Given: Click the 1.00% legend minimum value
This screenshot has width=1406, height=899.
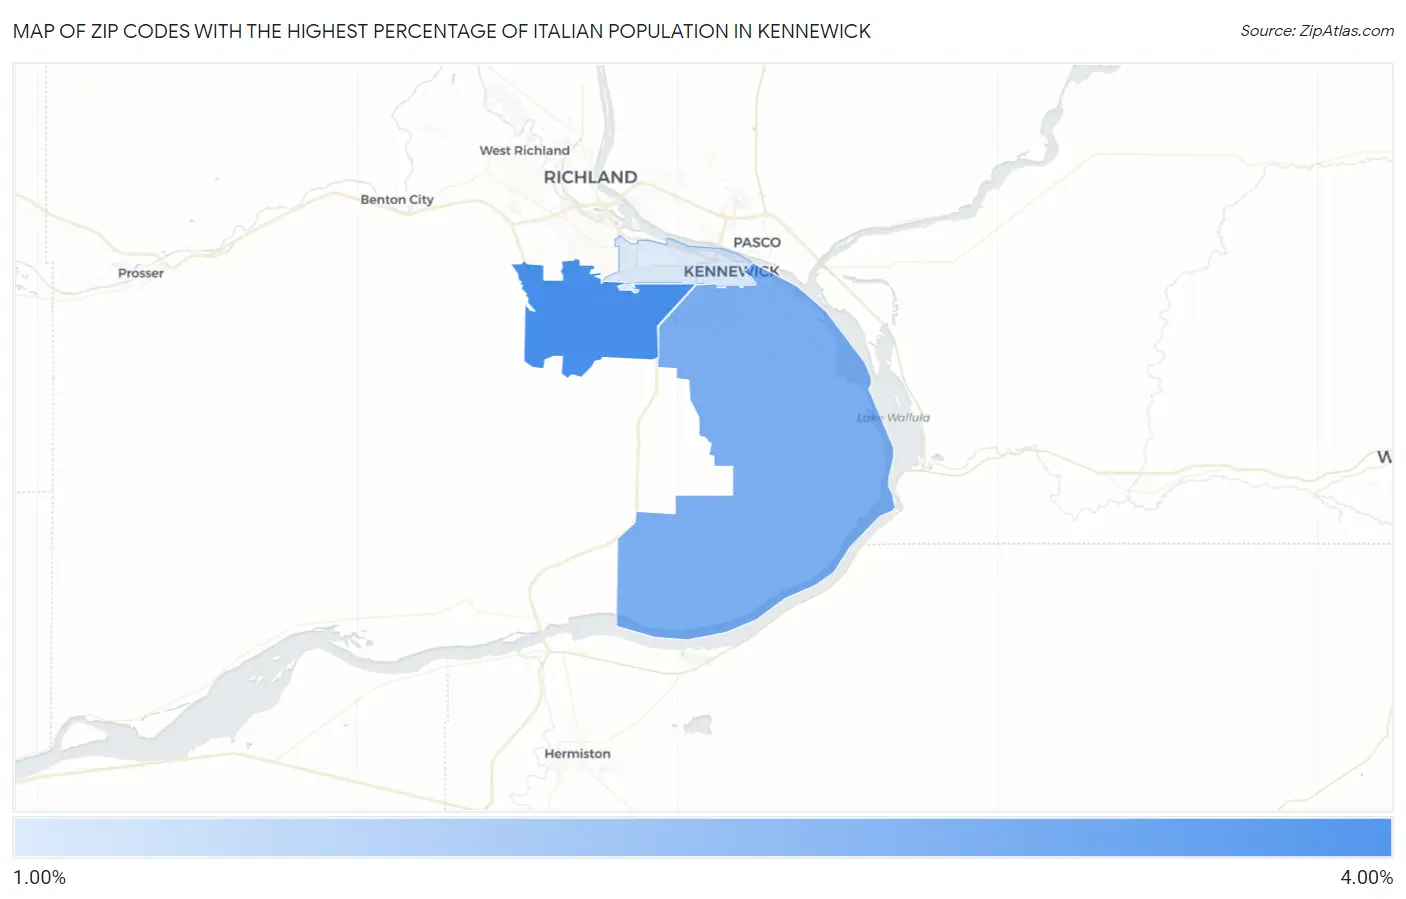Looking at the screenshot, I should (x=39, y=877).
